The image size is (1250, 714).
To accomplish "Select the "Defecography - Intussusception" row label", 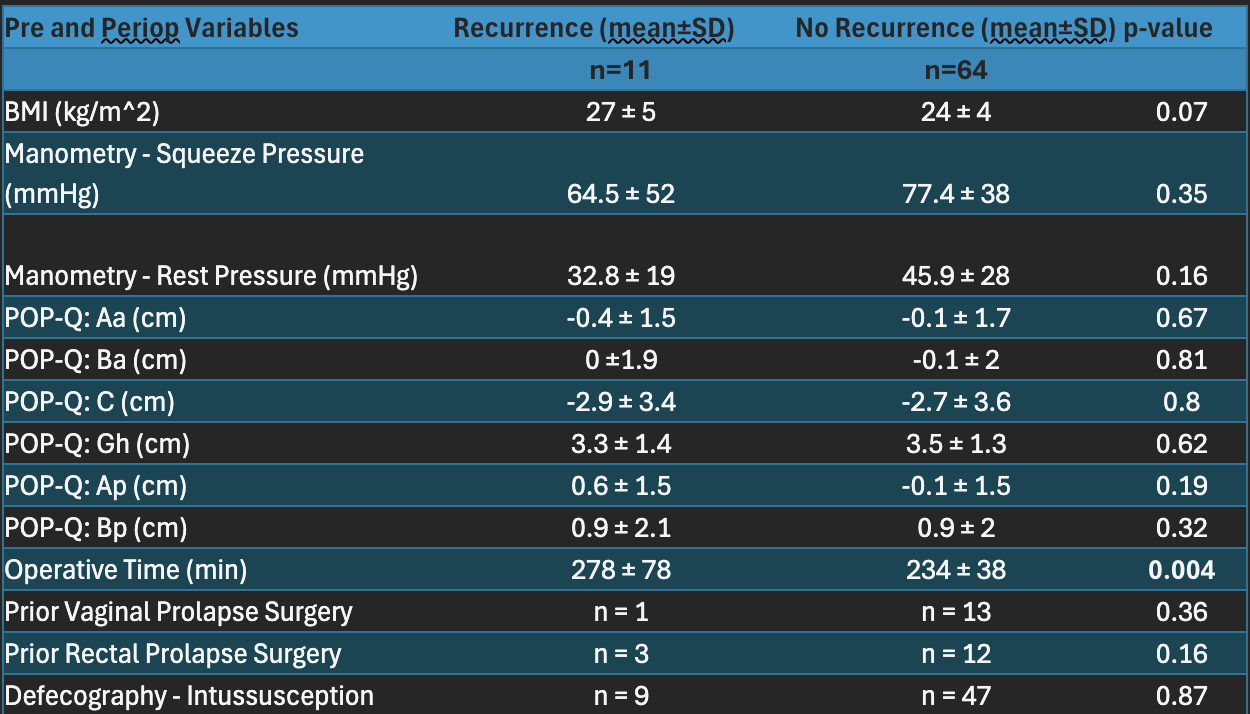I will pyautogui.click(x=189, y=696).
